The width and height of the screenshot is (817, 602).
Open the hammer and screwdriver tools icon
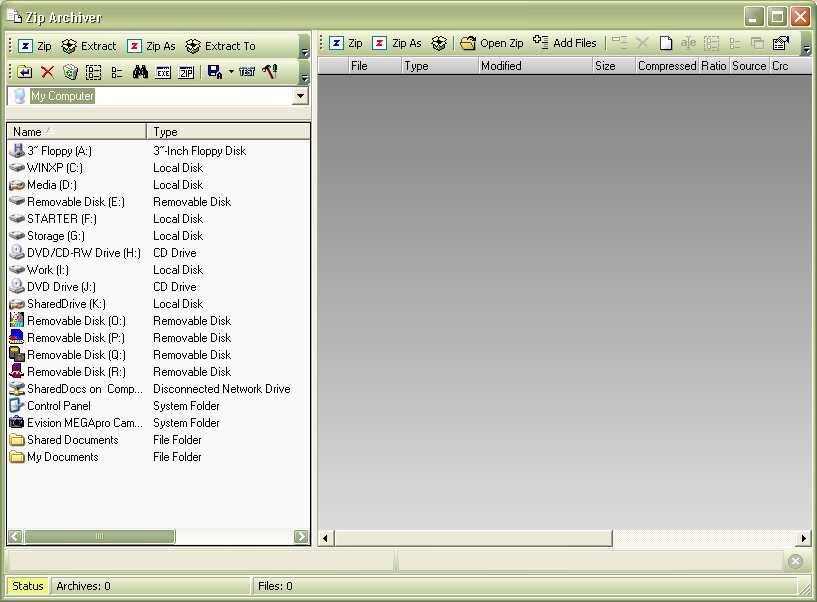(x=270, y=72)
